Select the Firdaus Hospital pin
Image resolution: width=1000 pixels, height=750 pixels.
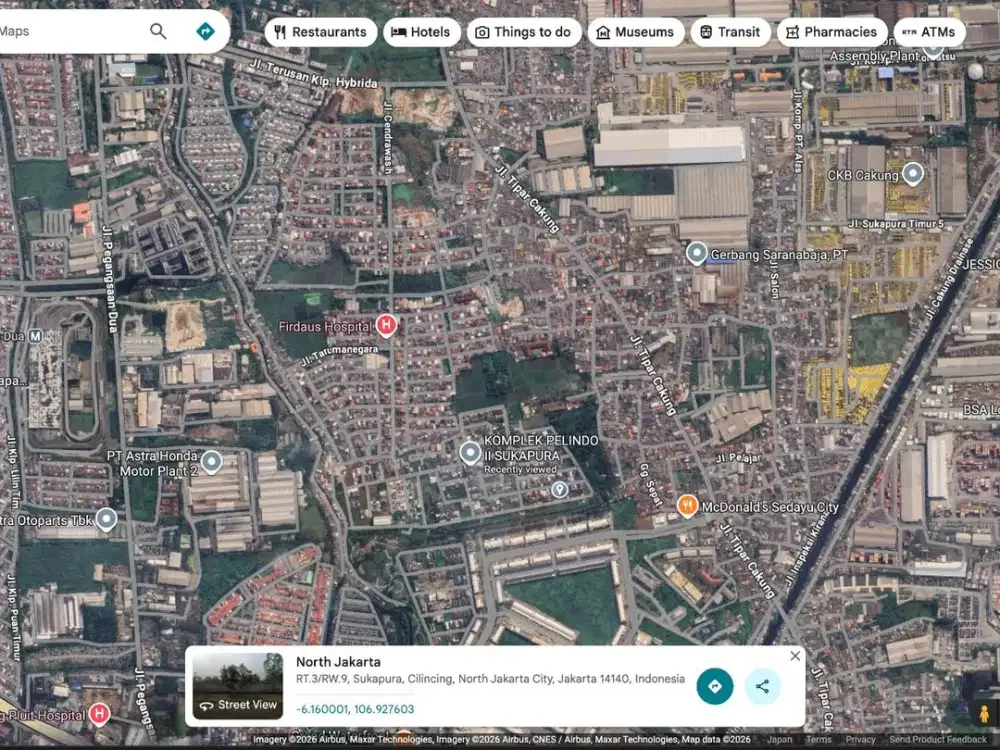(384, 325)
